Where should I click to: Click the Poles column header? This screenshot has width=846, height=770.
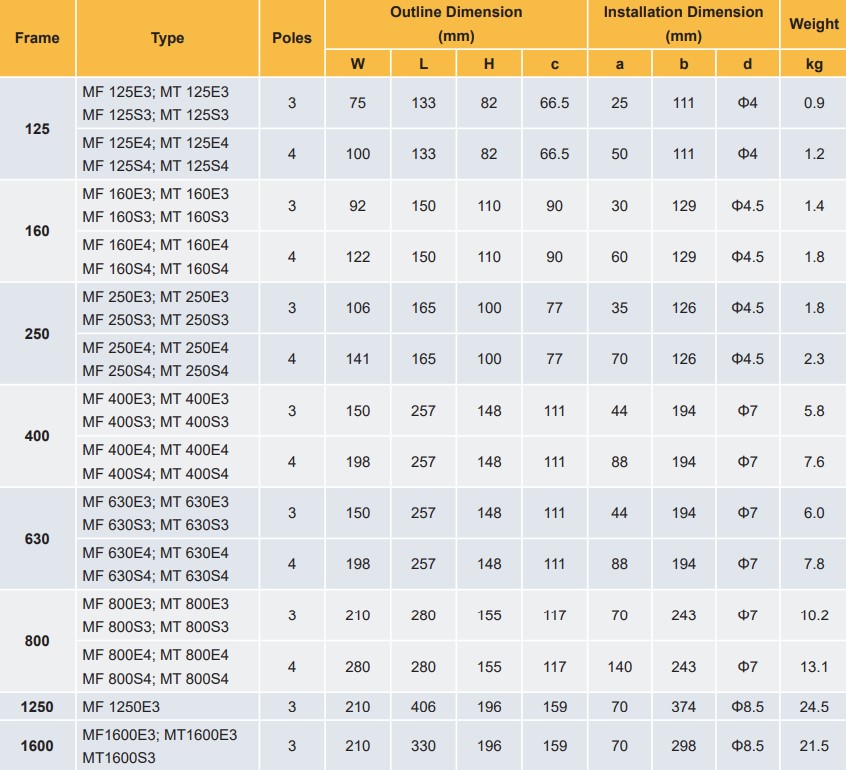coord(292,38)
